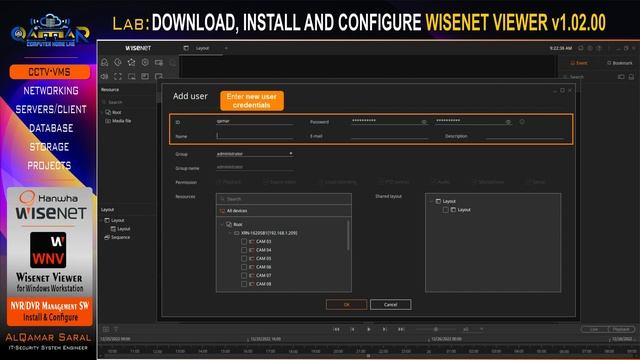The image size is (640, 360).
Task: Tick the CAM 08 checkbox
Action: click(x=244, y=284)
